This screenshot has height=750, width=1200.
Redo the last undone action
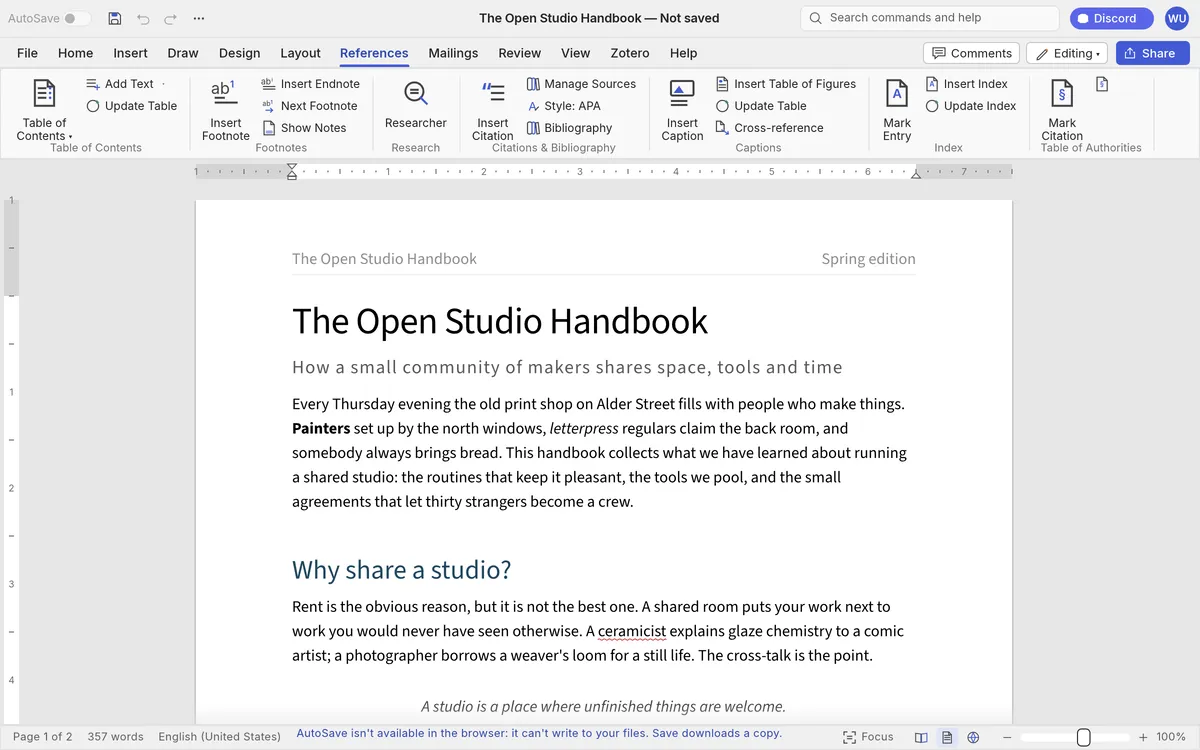(170, 18)
